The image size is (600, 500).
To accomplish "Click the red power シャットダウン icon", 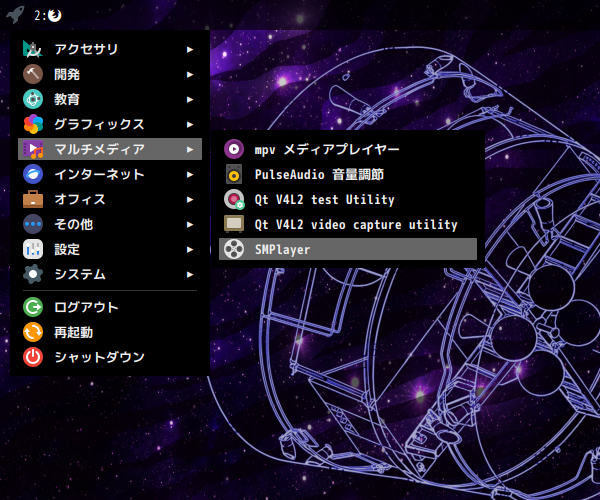I will [x=33, y=357].
